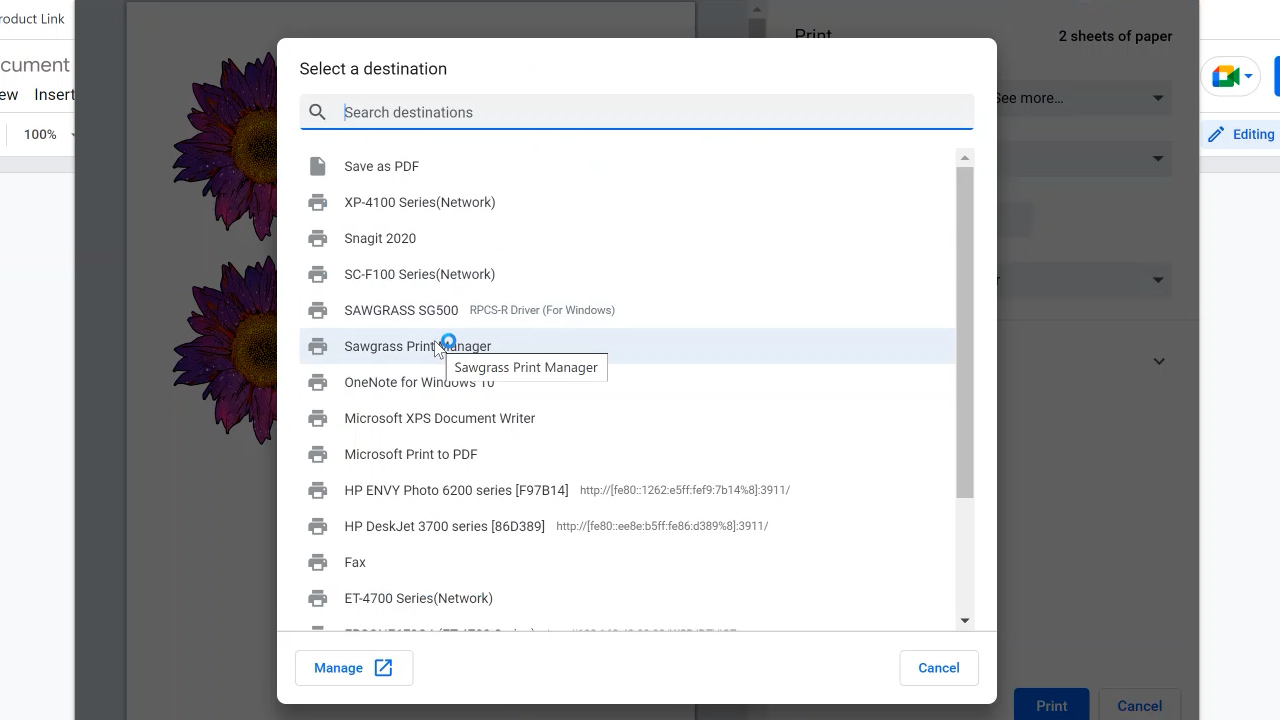Open the Google Meet dropdown arrow
This screenshot has height=720, width=1280.
1249,77
